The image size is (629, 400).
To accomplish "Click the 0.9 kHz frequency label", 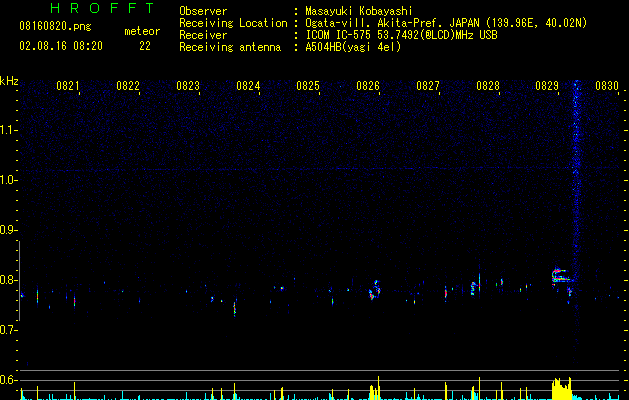I will pyautogui.click(x=8, y=230).
